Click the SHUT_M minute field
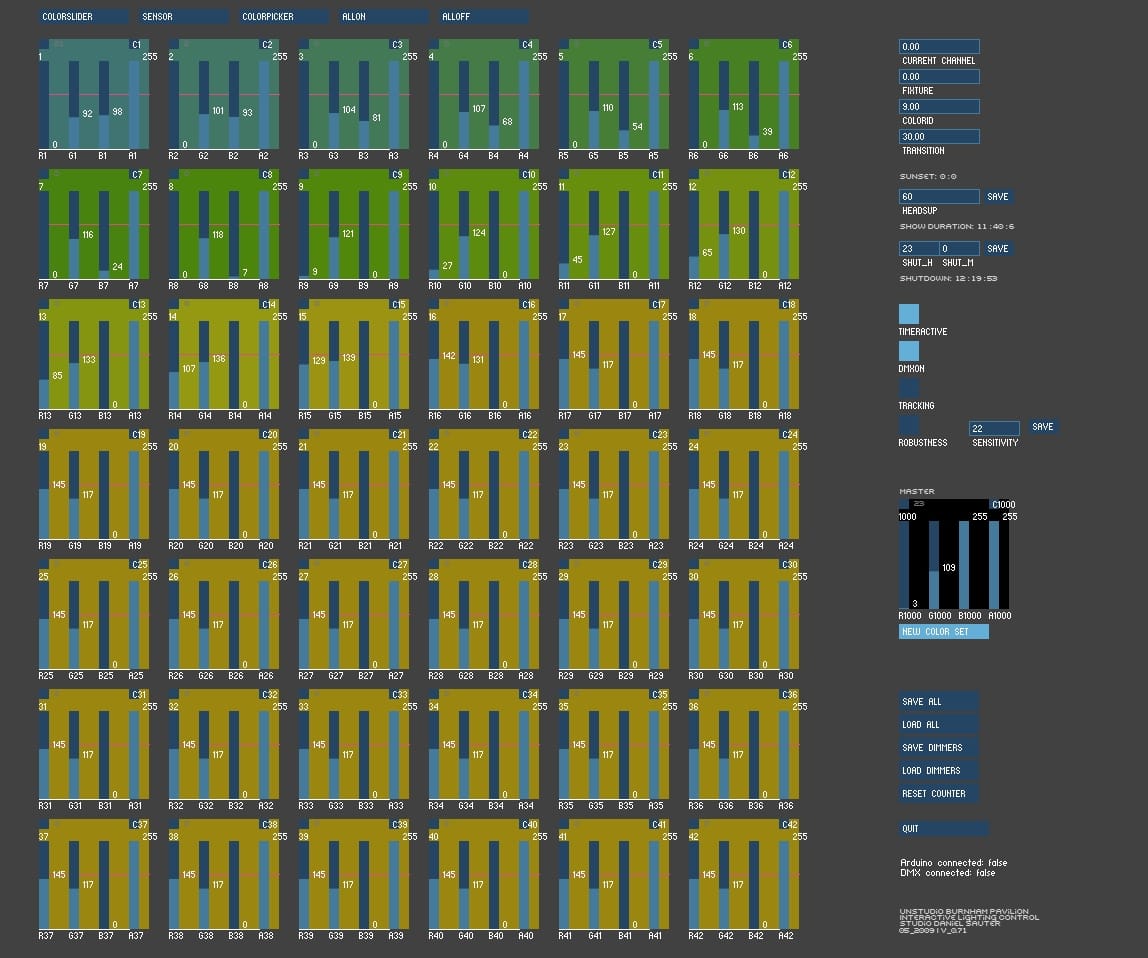Image resolution: width=1148 pixels, height=958 pixels. click(x=959, y=248)
